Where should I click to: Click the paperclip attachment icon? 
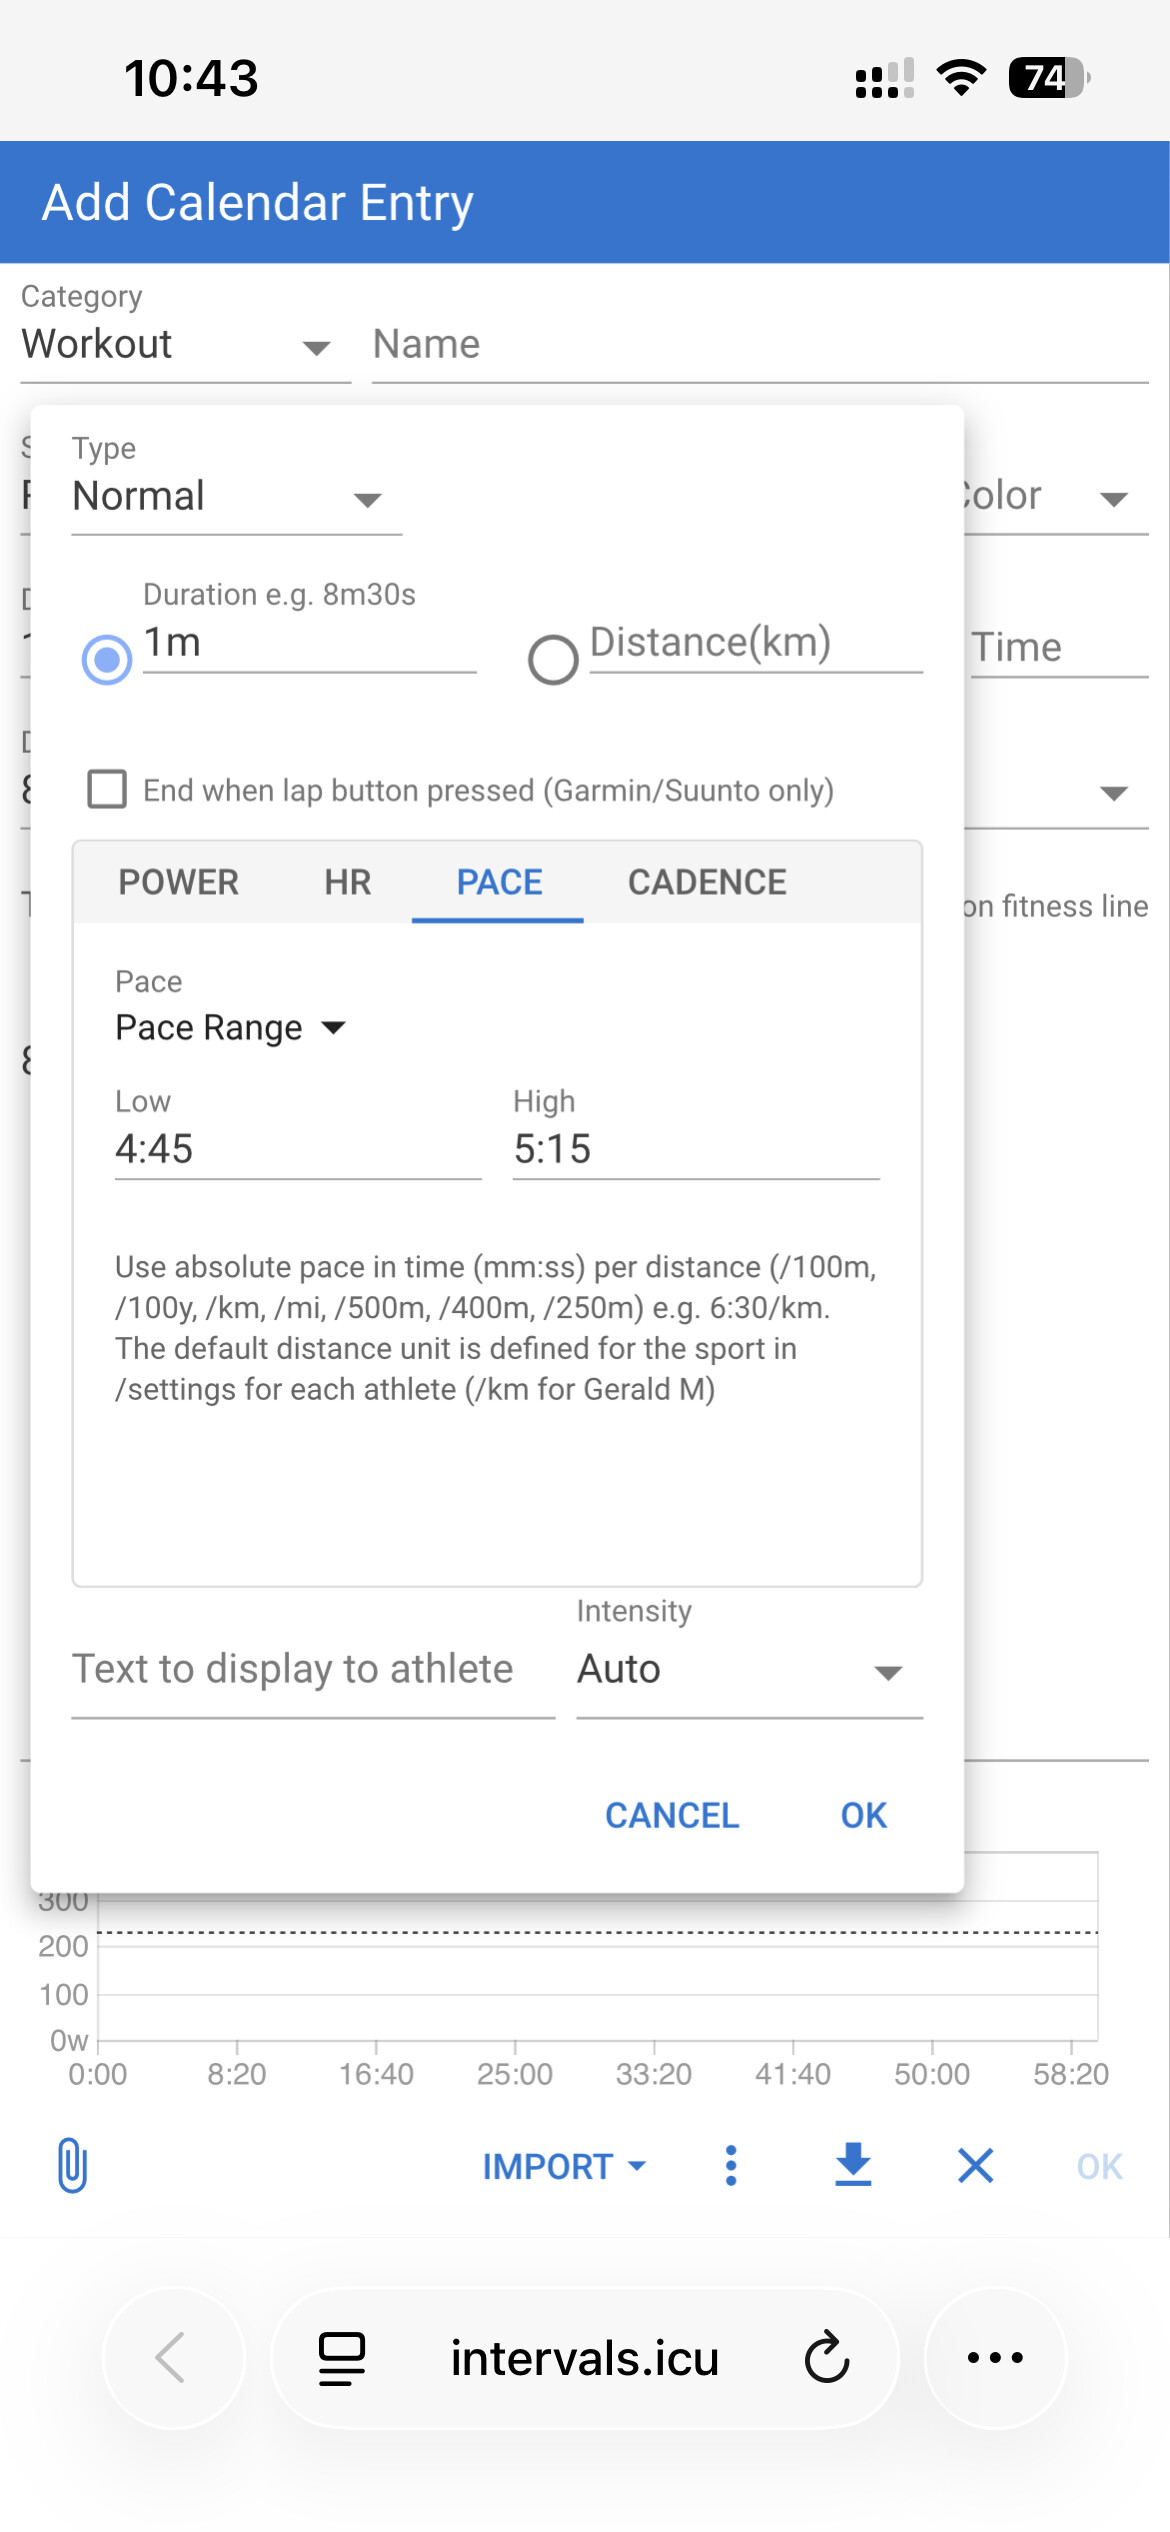click(72, 2165)
